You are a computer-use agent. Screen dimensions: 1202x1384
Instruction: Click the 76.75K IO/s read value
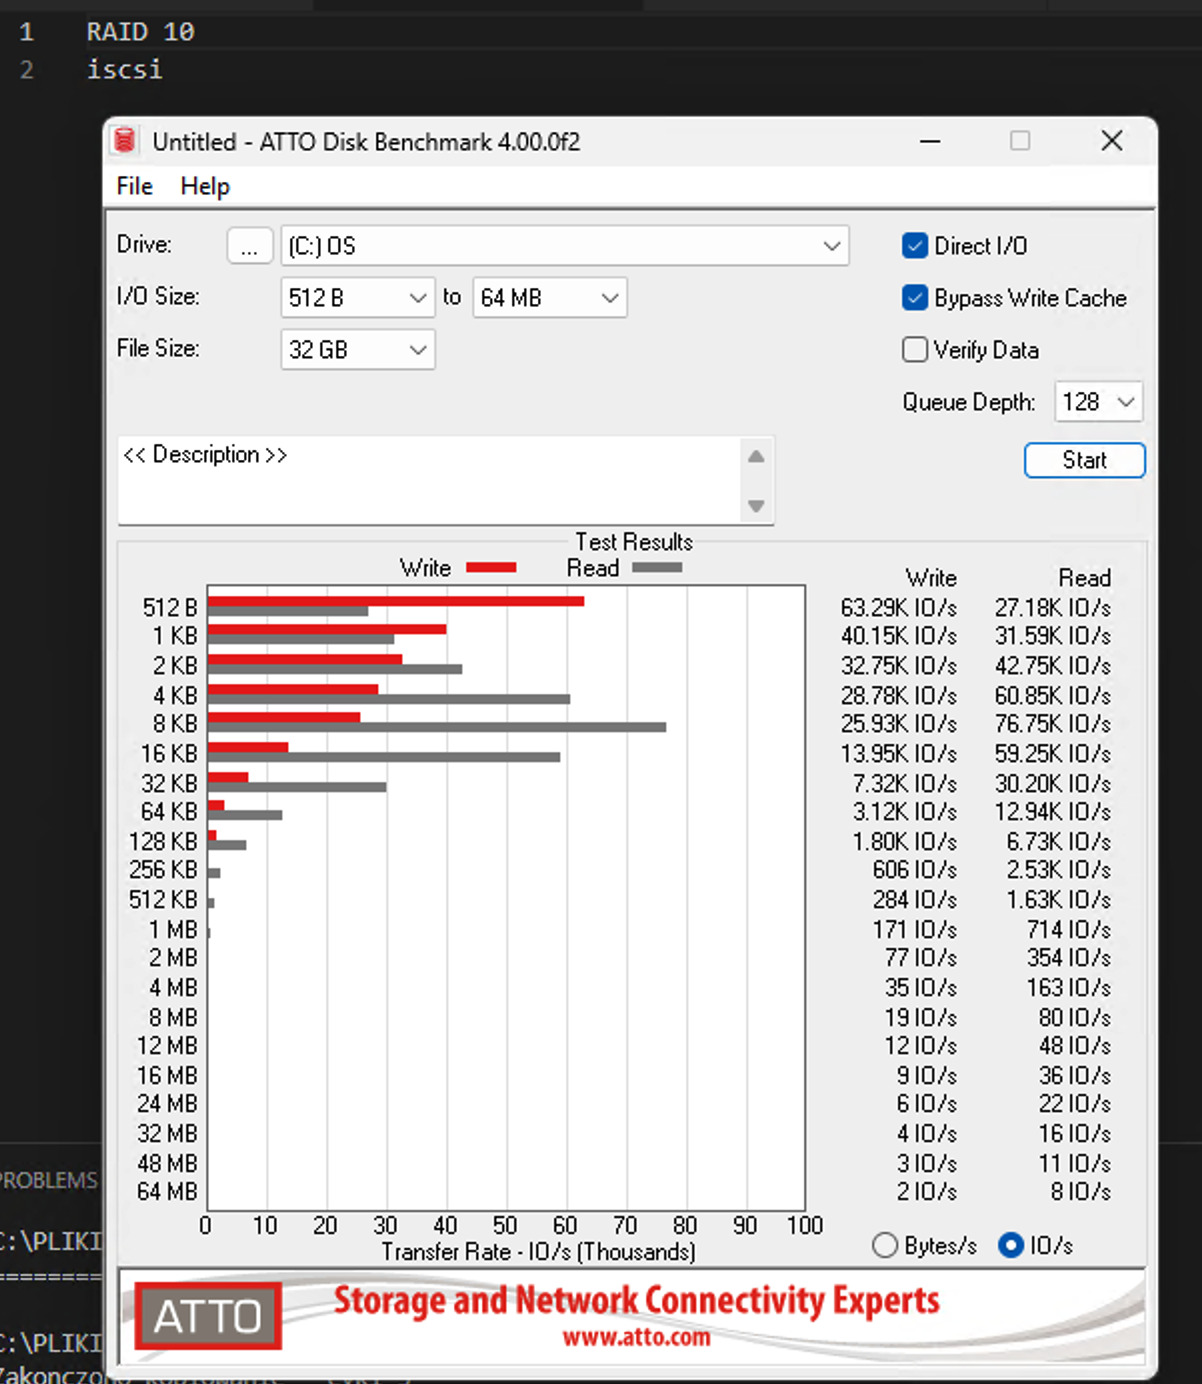click(1053, 724)
